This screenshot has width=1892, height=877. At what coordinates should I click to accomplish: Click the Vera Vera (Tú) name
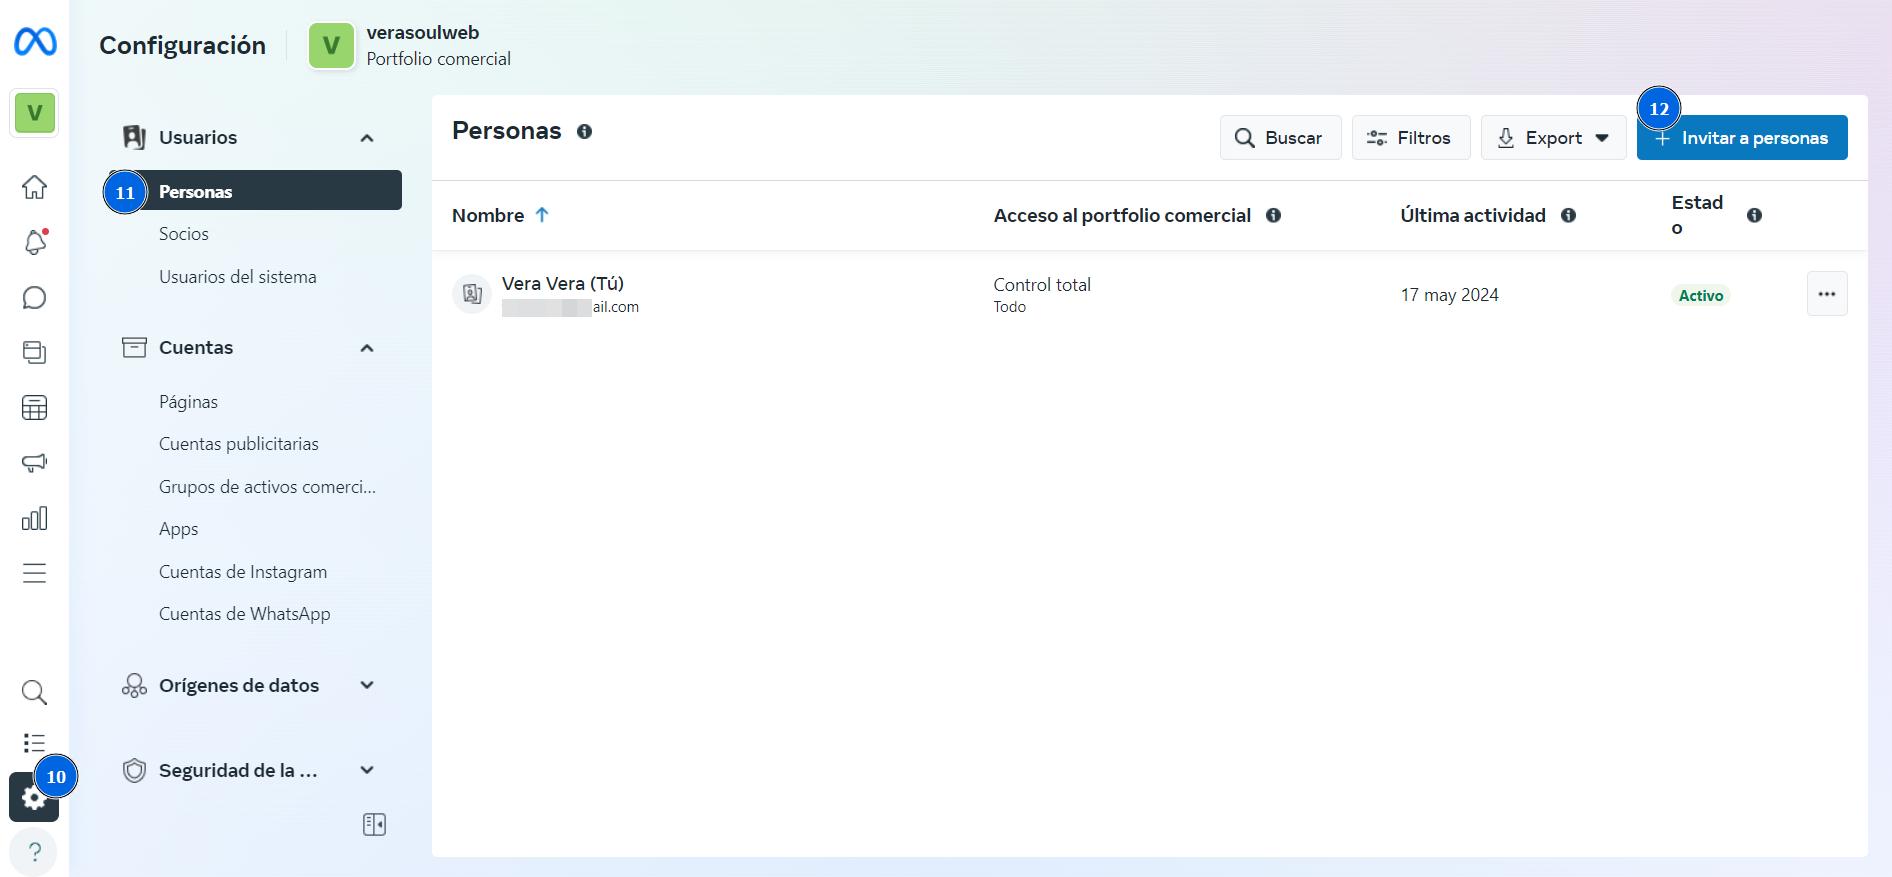click(563, 283)
